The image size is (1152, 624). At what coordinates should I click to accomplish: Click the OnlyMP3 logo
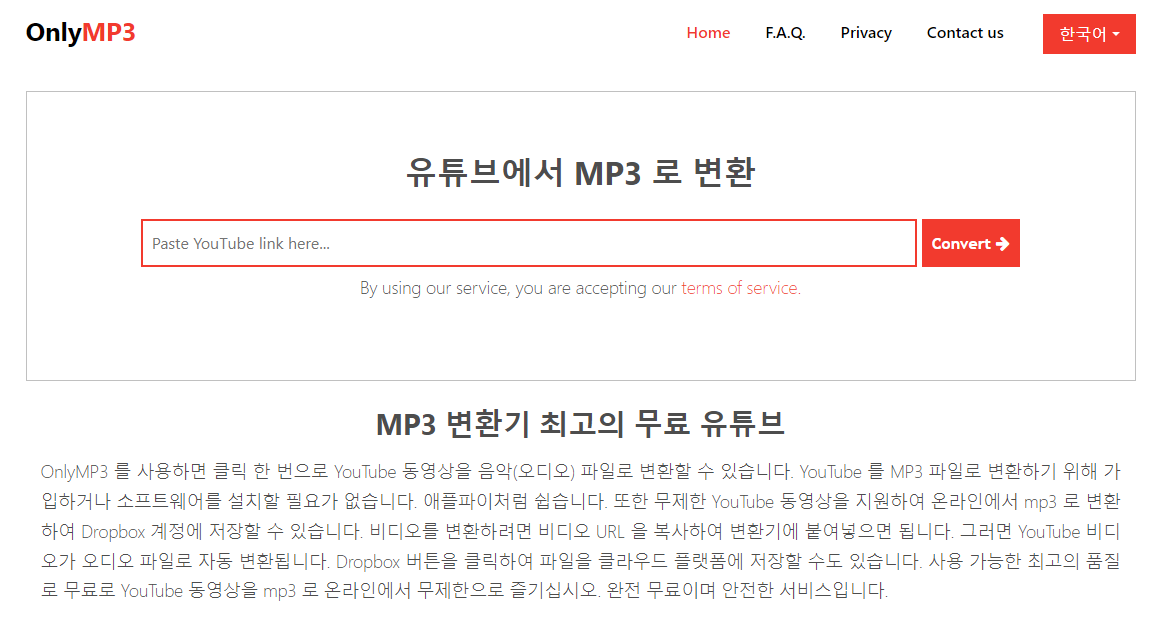pyautogui.click(x=81, y=32)
